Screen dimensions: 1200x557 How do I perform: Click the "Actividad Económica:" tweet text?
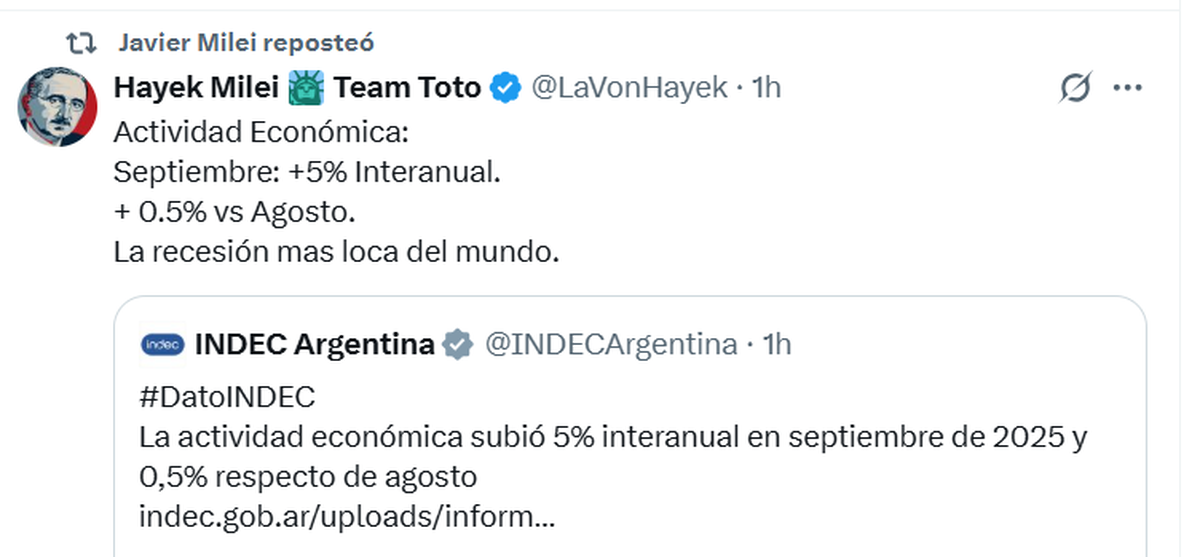coord(262,132)
